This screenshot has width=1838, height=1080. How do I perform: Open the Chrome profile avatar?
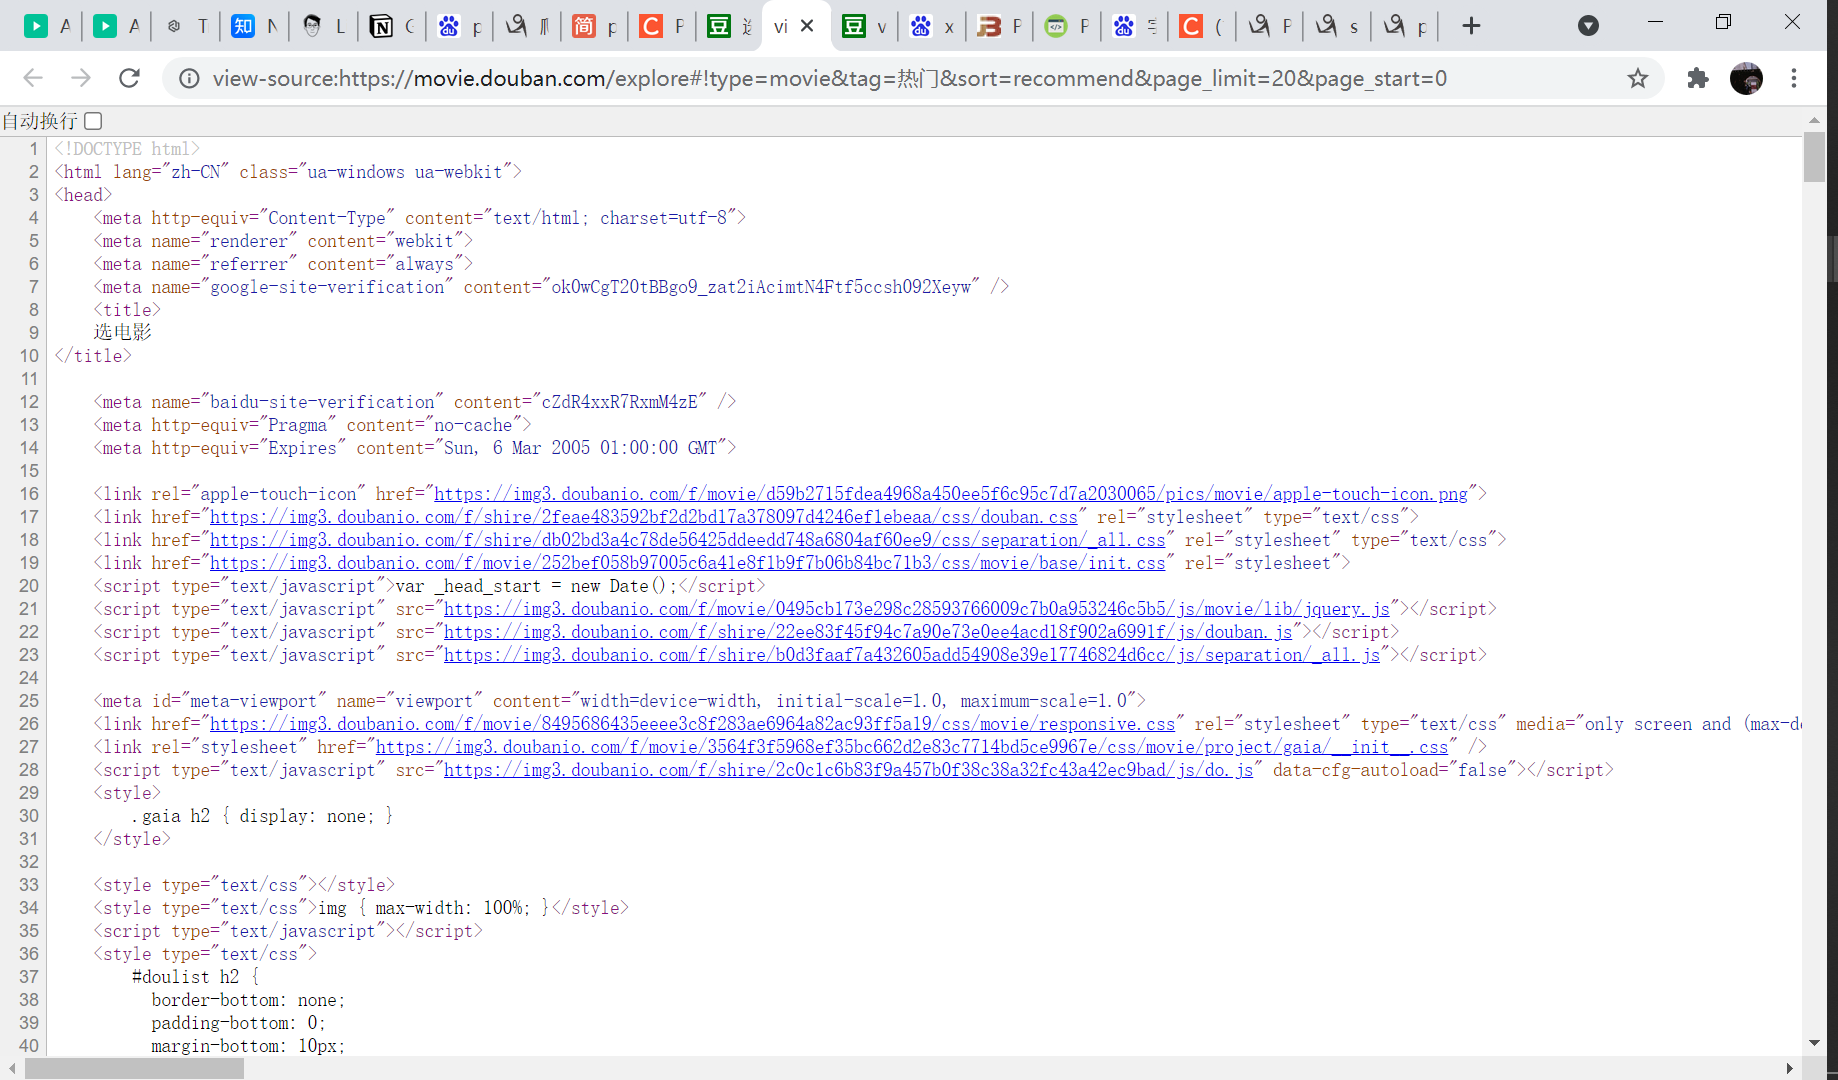click(x=1746, y=78)
